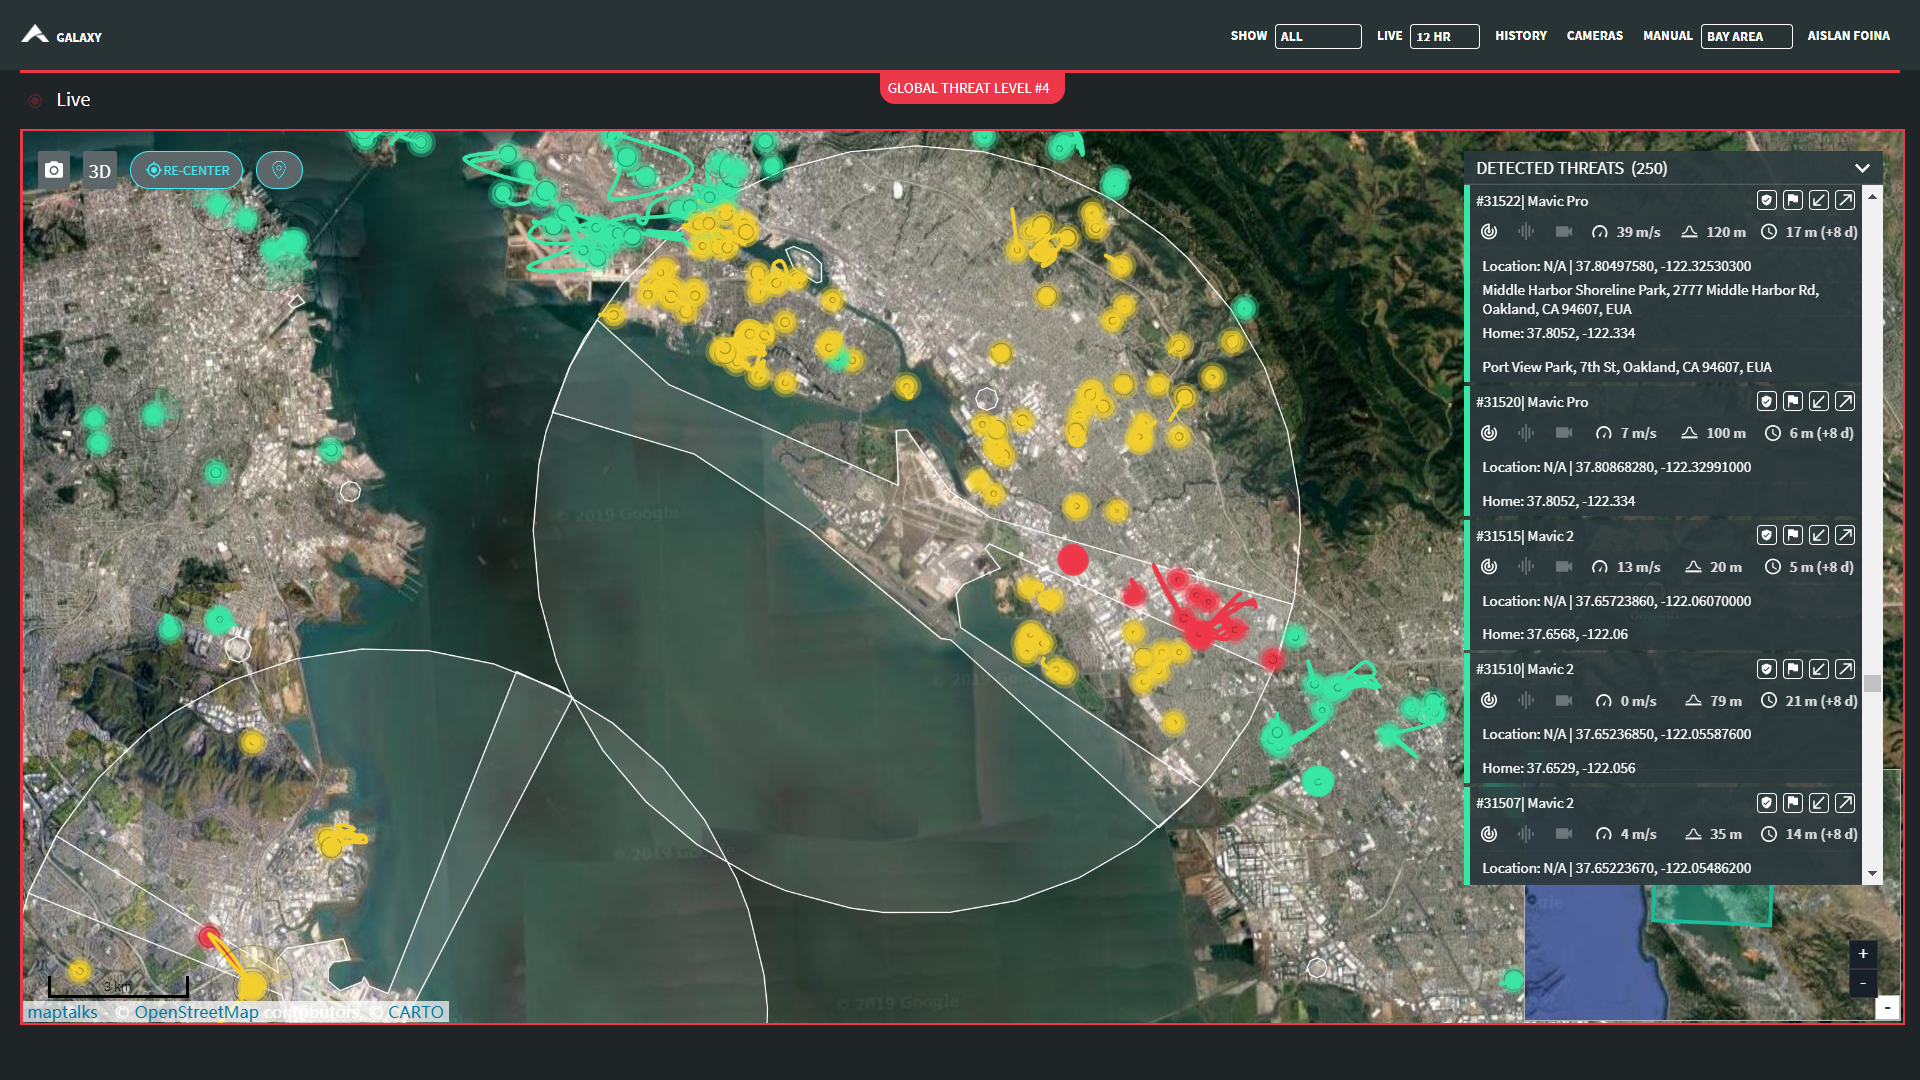1920x1080 pixels.
Task: Click shield icon for threat #31510
Action: [1767, 668]
